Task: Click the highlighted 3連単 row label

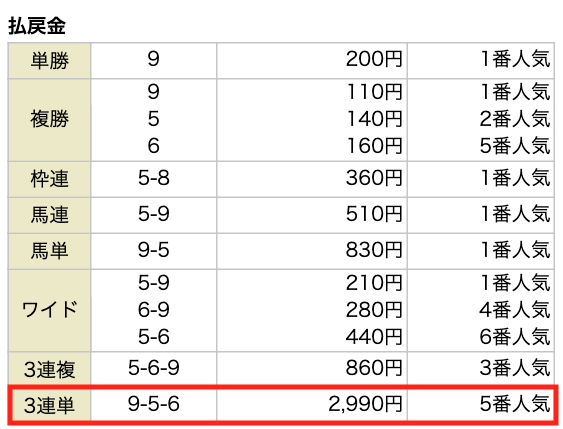Action: coord(49,405)
